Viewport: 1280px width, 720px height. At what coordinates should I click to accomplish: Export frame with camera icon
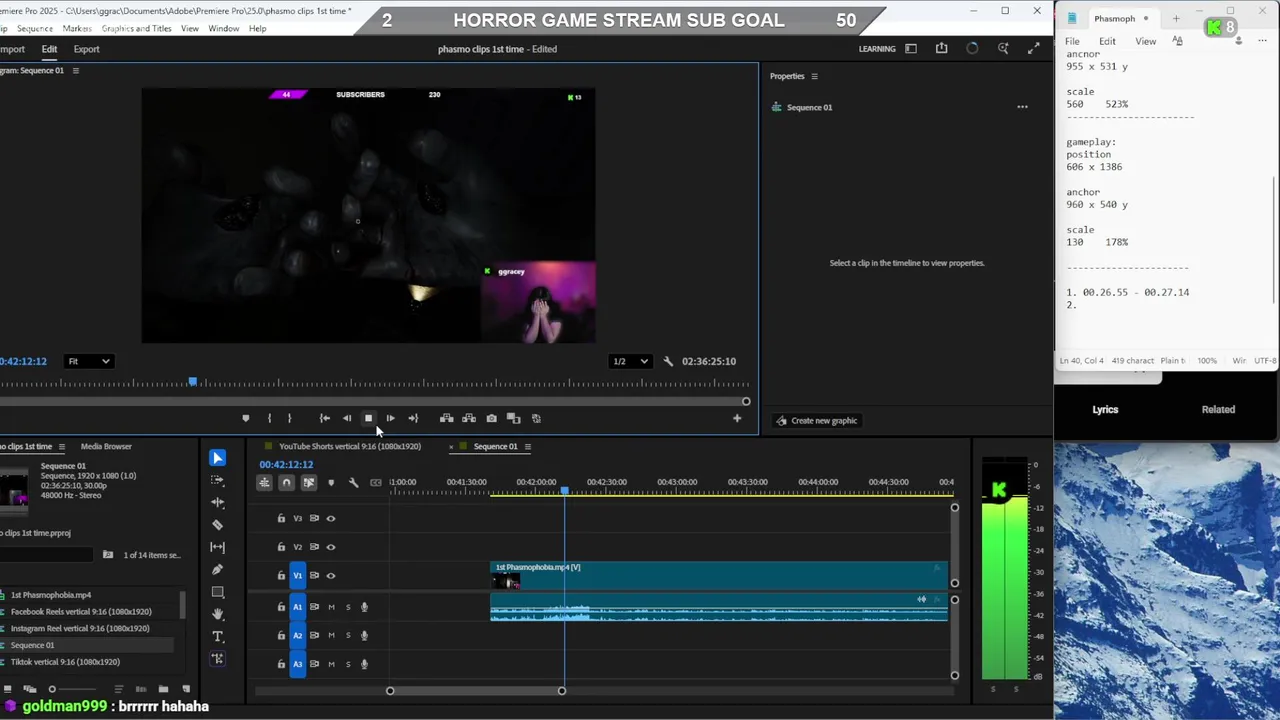(491, 418)
